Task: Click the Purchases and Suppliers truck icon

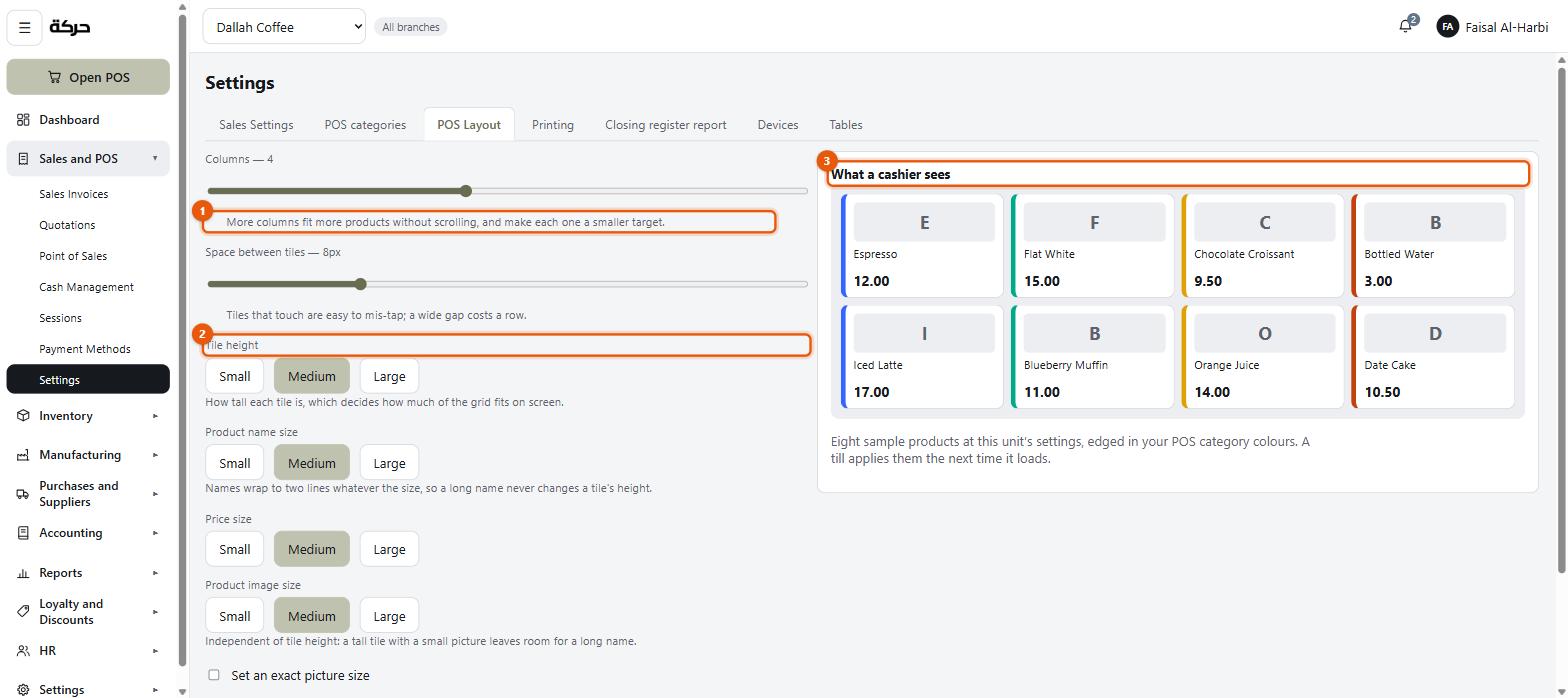Action: pyautogui.click(x=23, y=494)
